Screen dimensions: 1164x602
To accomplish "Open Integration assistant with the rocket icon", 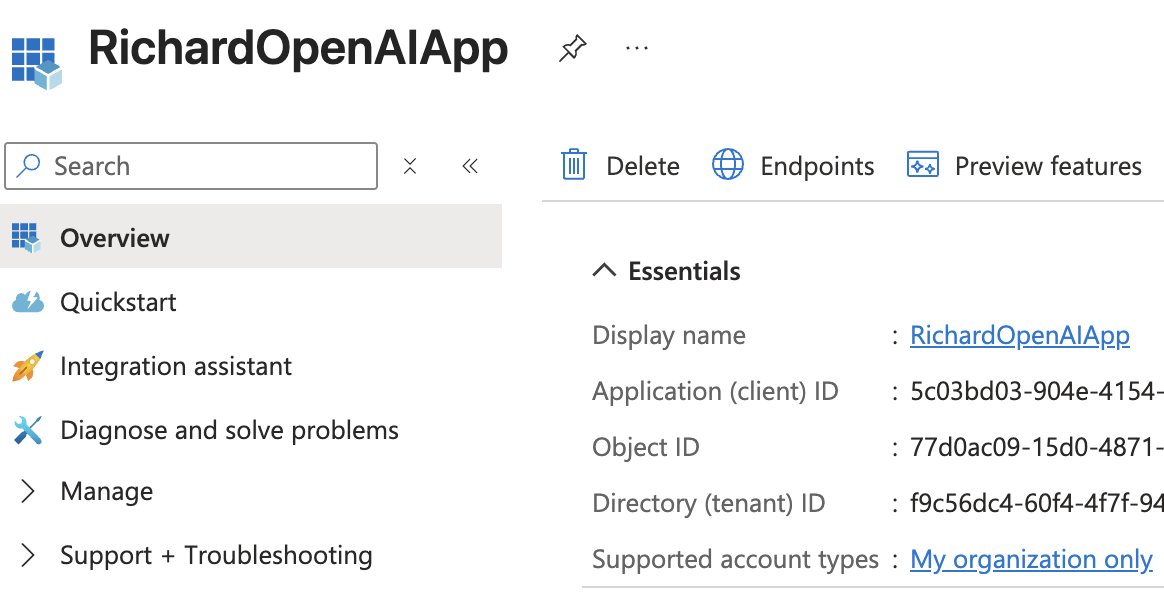I will coord(175,367).
